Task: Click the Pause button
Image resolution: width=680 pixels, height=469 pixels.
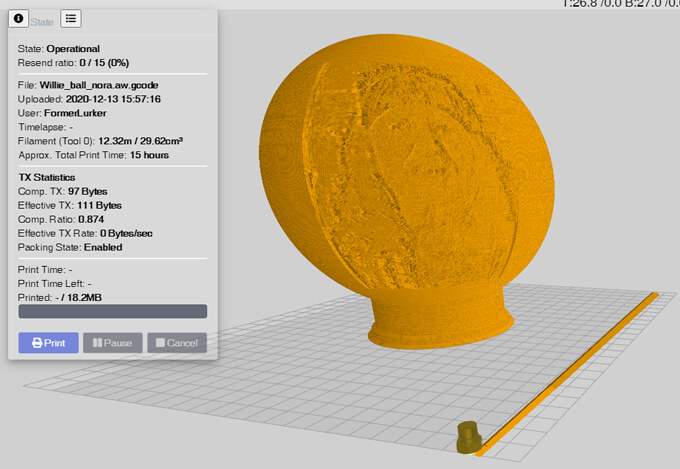Action: pos(113,343)
